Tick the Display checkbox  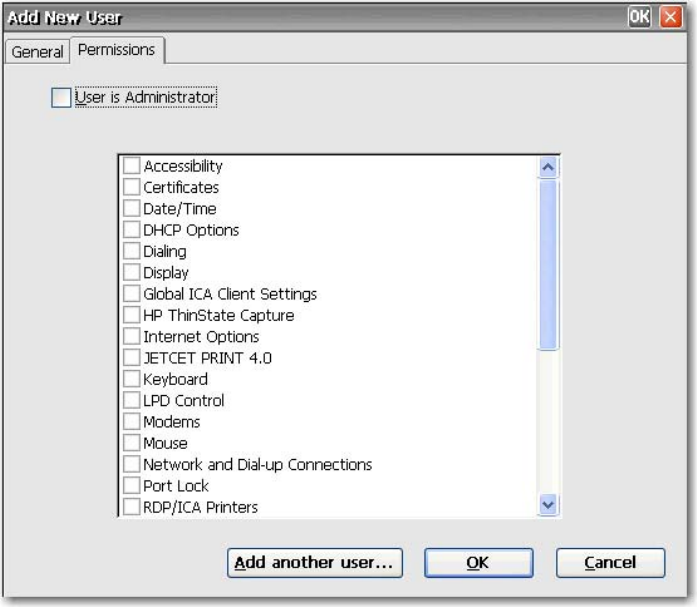[132, 272]
